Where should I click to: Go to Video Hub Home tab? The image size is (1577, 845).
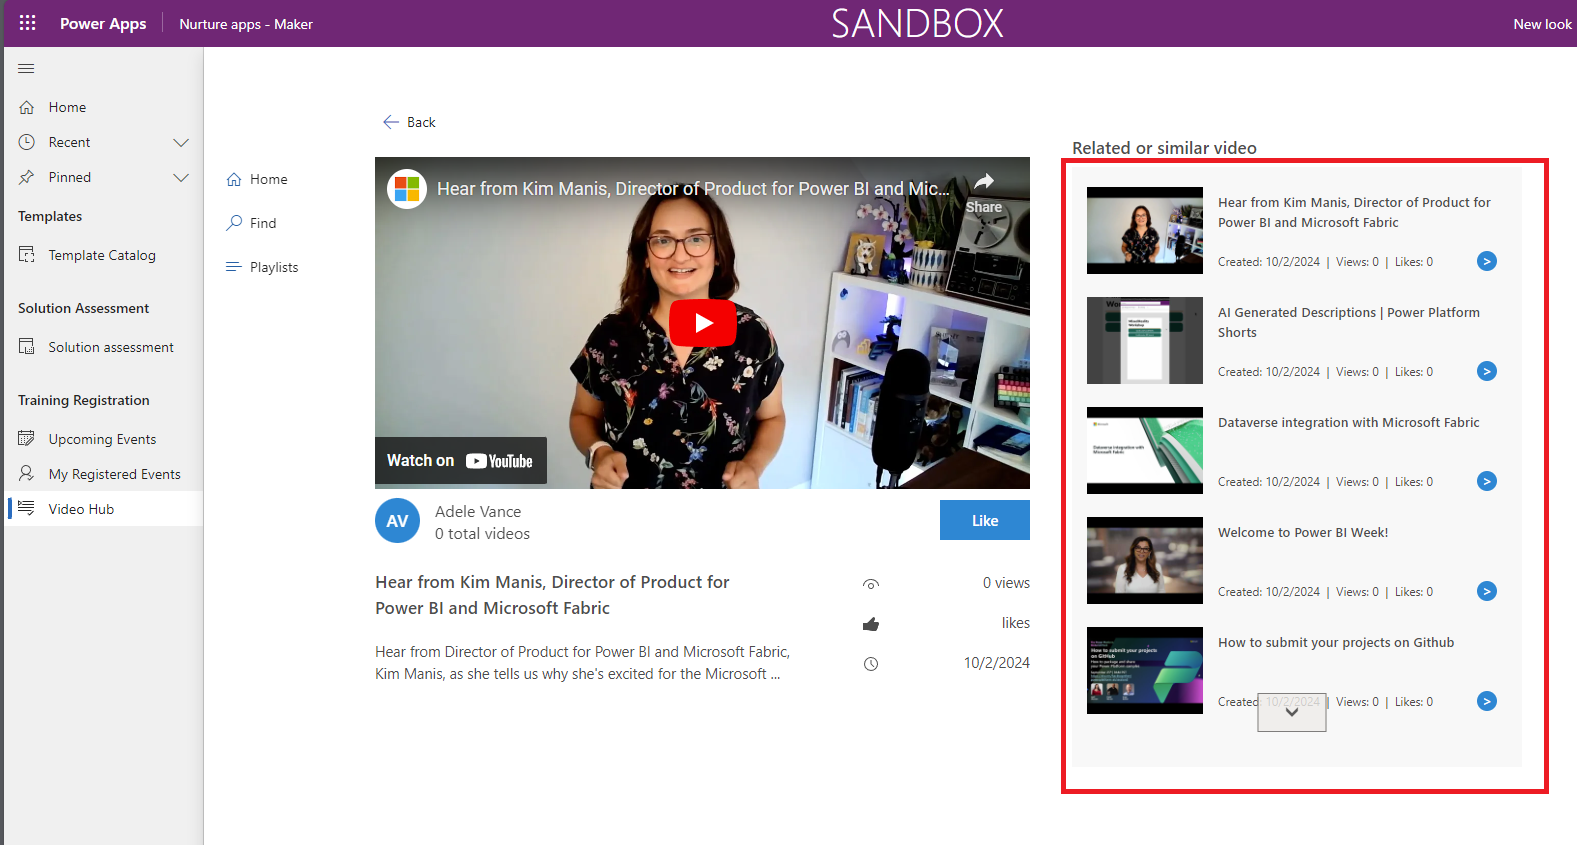(268, 179)
